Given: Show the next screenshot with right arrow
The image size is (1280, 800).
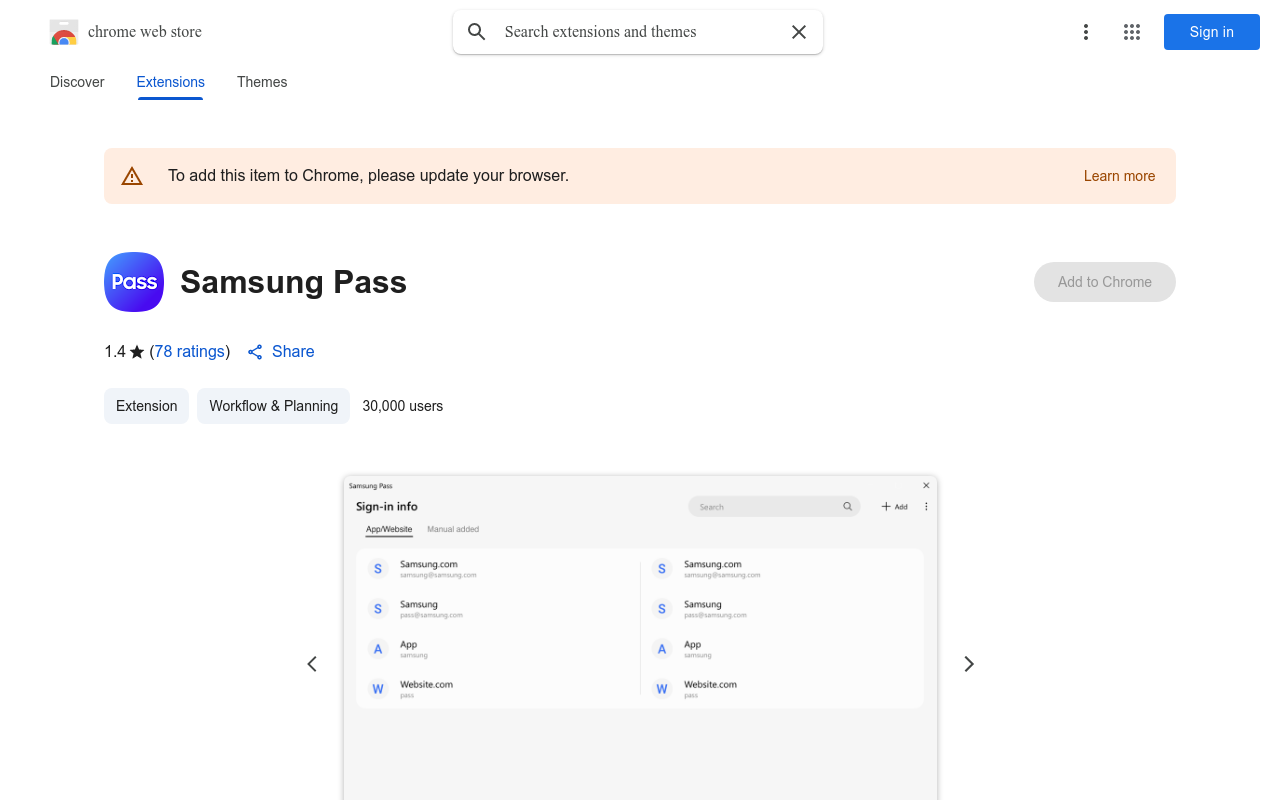Looking at the screenshot, I should coord(968,663).
